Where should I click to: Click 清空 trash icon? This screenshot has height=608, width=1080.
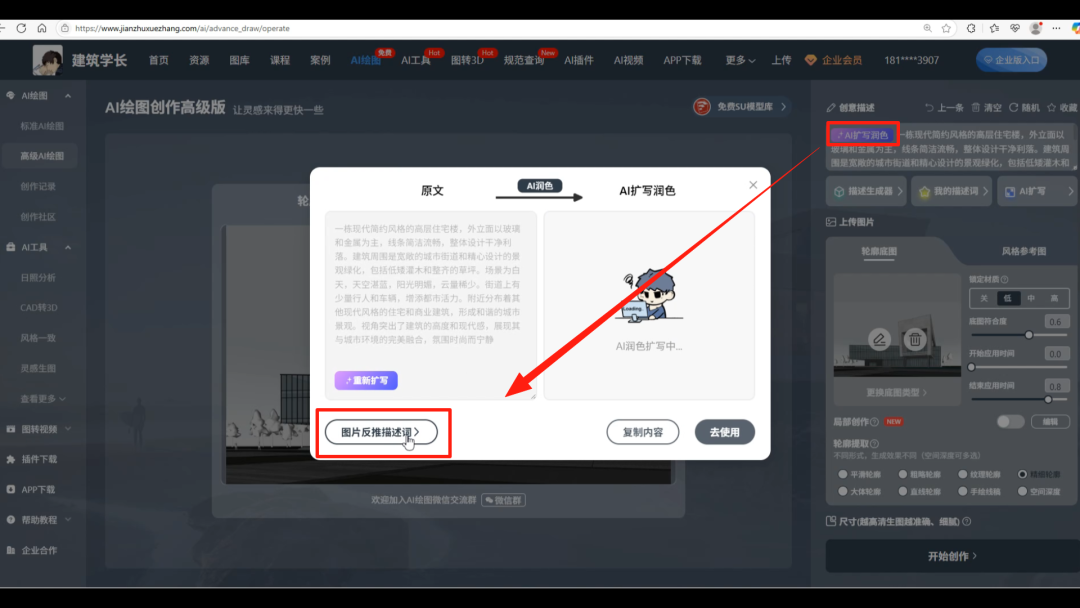(x=975, y=107)
